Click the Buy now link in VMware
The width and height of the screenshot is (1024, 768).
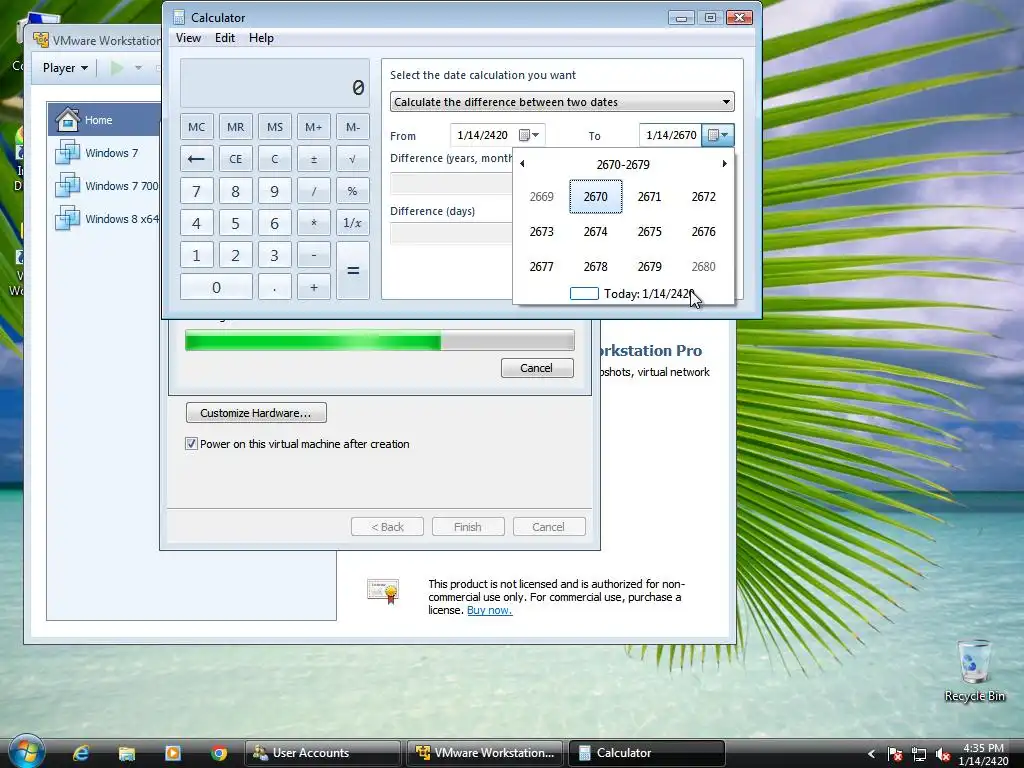pos(489,611)
